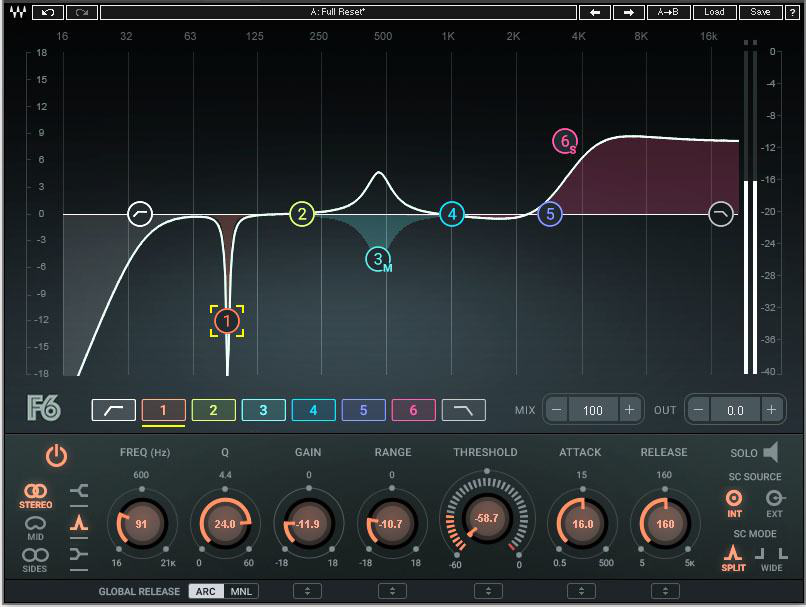806x607 pixels.
Task: Copy setup A to B
Action: click(x=668, y=12)
